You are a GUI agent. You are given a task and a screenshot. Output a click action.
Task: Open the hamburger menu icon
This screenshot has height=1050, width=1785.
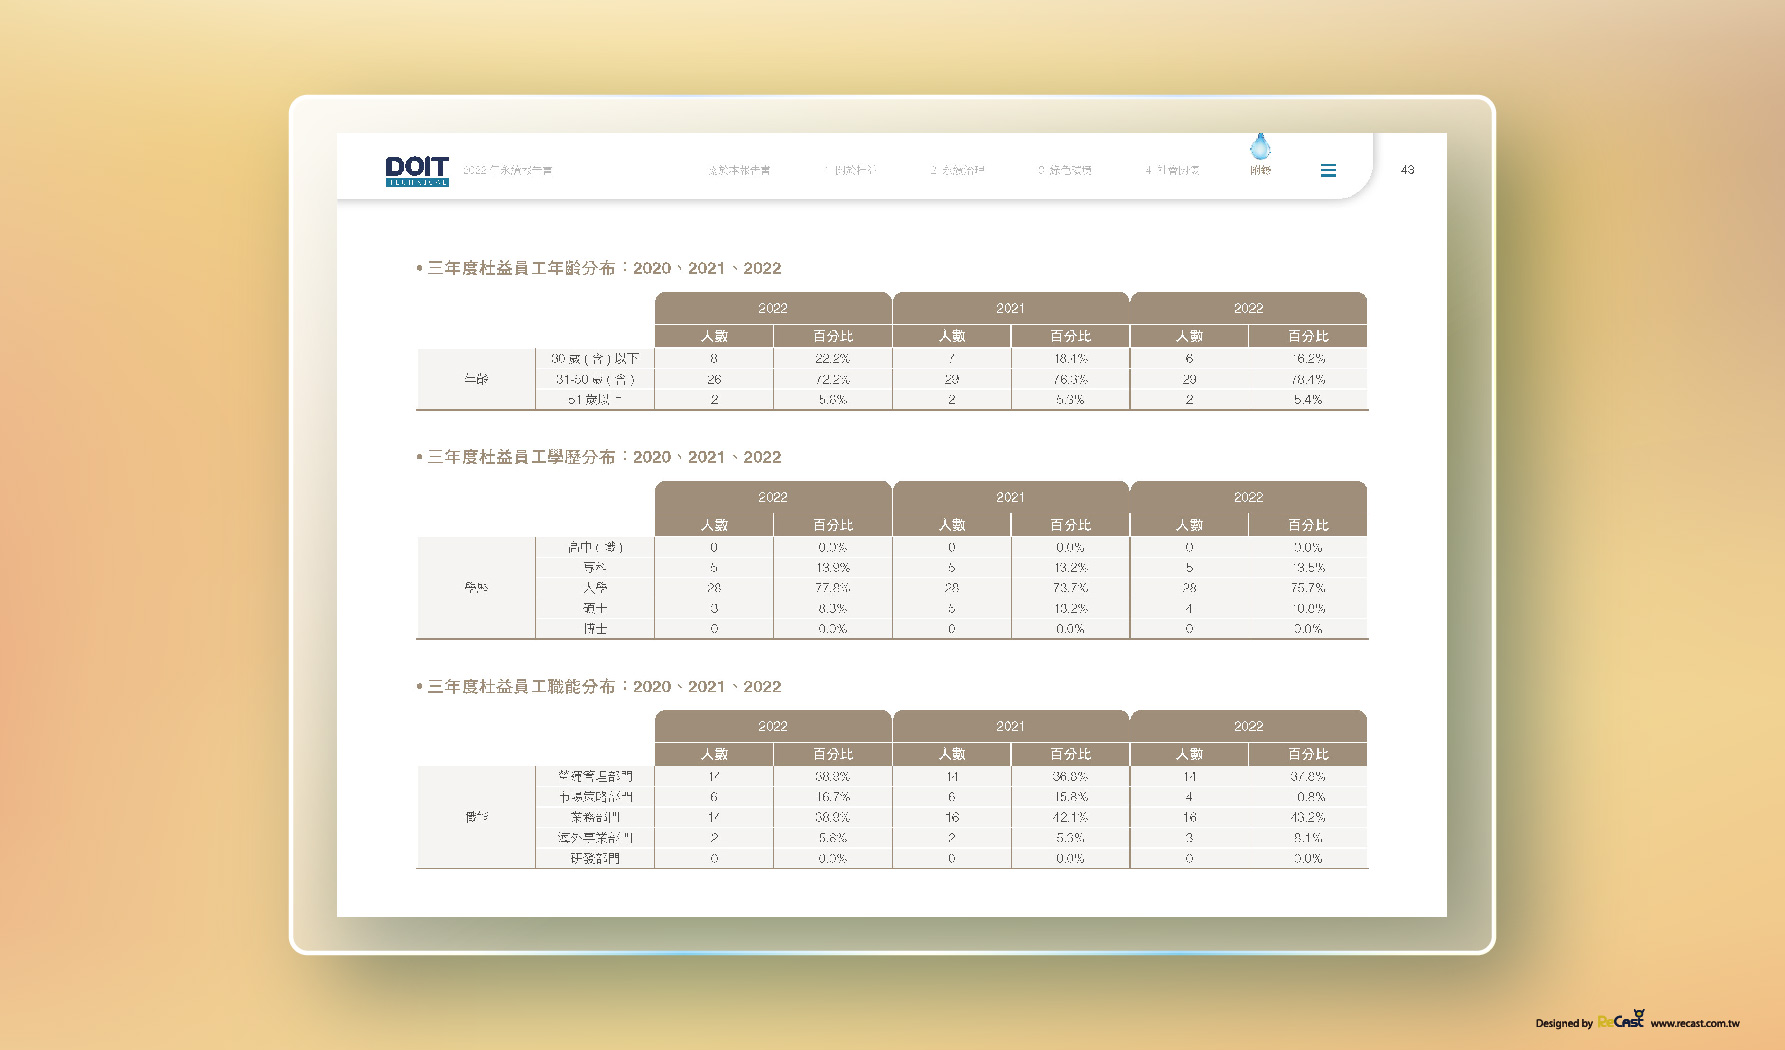point(1328,171)
